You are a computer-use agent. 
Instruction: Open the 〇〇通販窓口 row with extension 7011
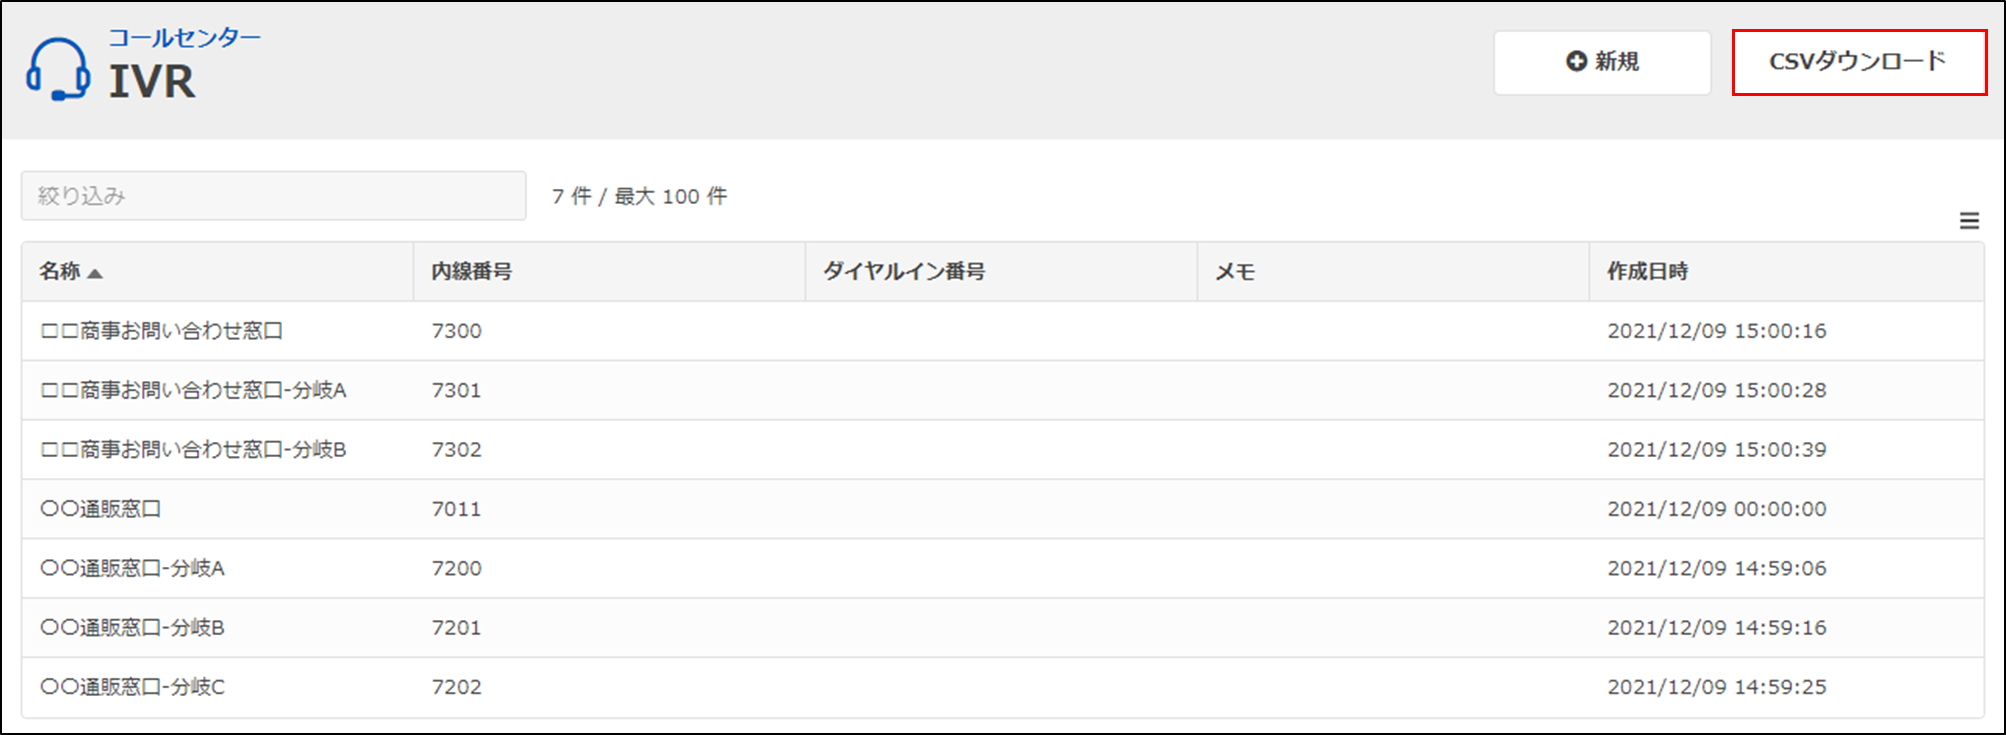(x=101, y=509)
